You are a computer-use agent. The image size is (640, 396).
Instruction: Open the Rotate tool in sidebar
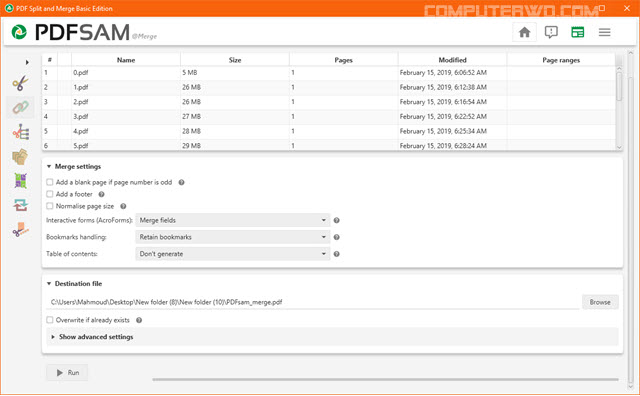pos(20,205)
